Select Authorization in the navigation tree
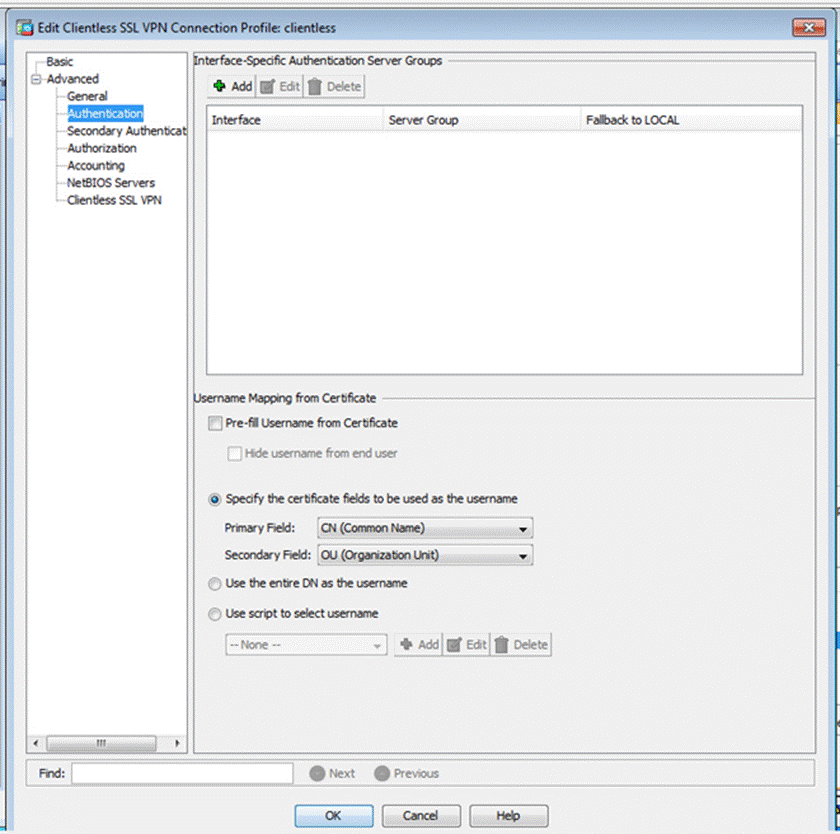Viewport: 840px width, 834px height. click(x=102, y=148)
